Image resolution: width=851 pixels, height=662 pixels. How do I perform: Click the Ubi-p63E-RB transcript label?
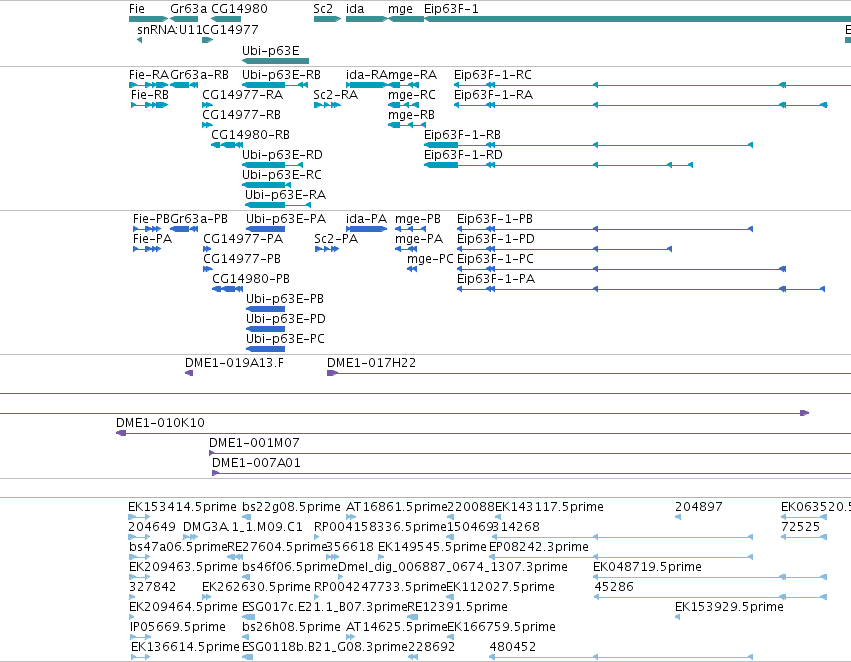281,74
